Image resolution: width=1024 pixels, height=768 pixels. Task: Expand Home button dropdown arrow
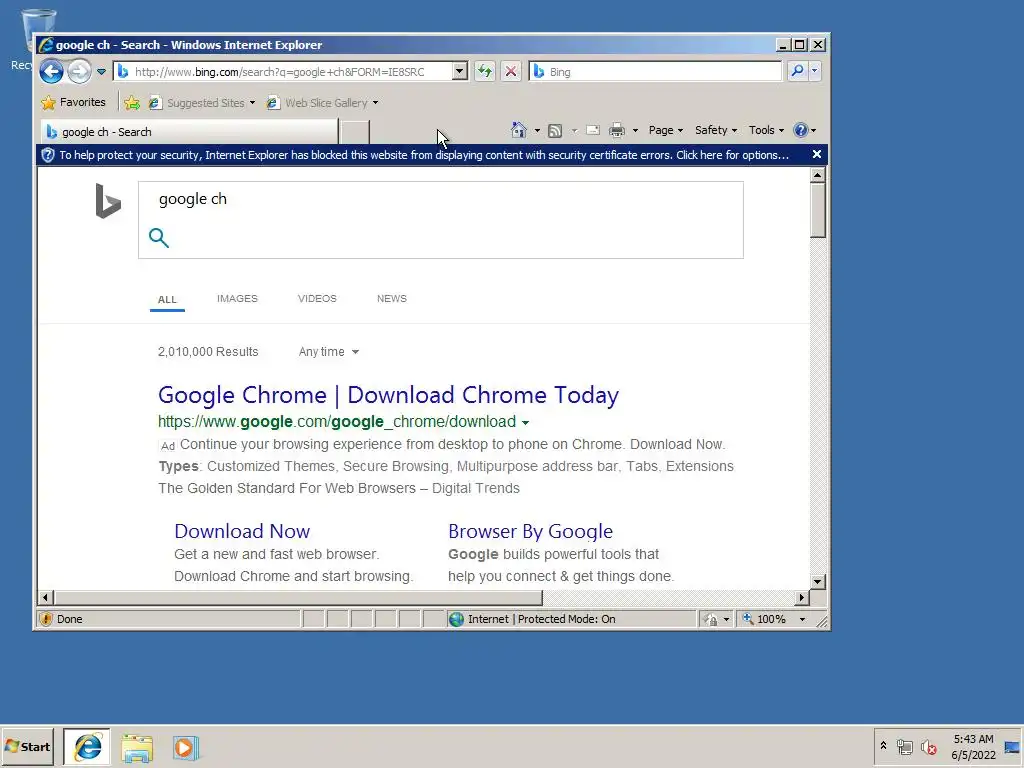click(537, 130)
